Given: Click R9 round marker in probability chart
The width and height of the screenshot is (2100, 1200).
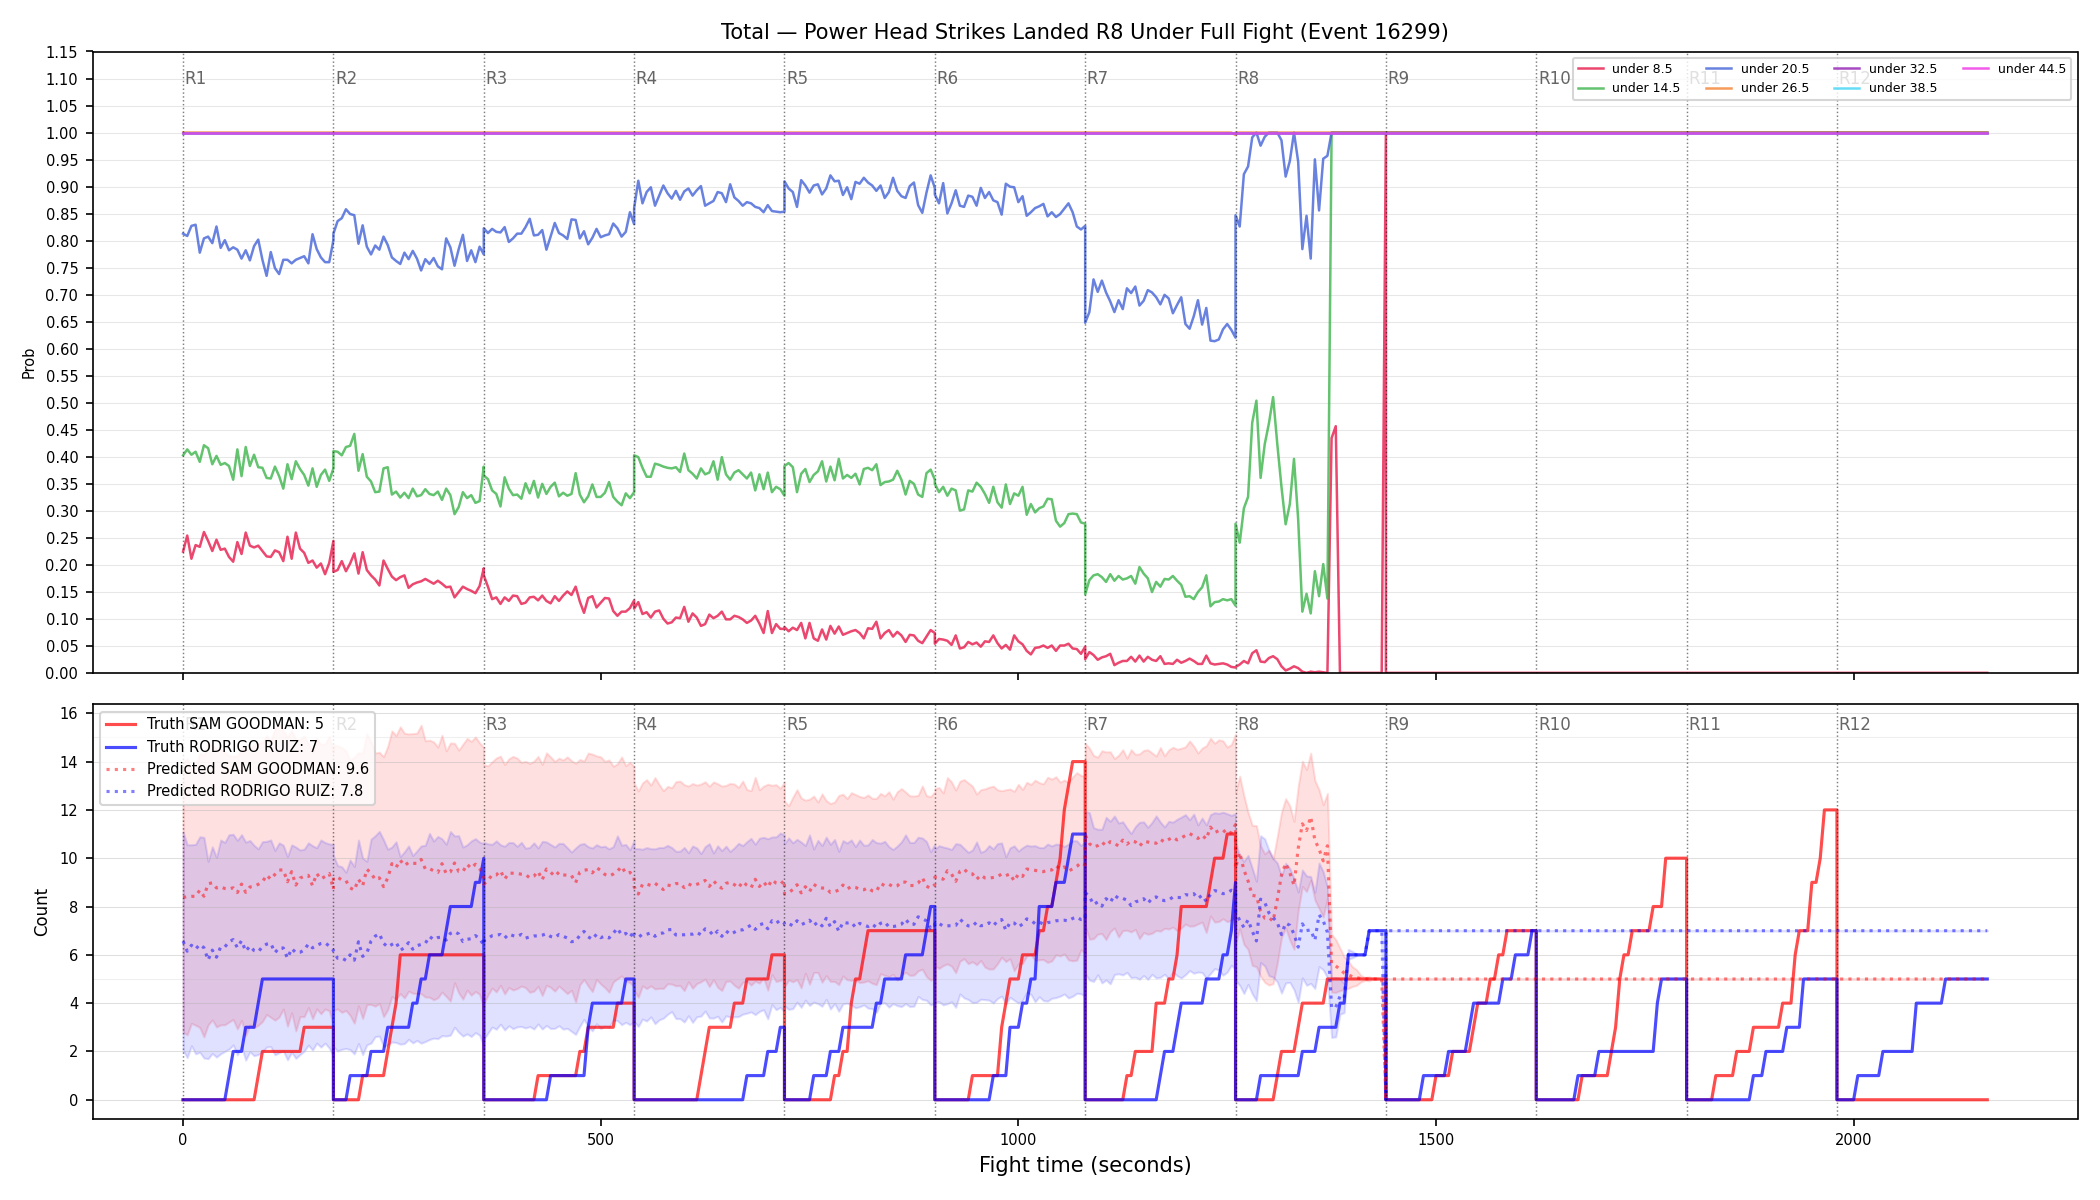Looking at the screenshot, I should [1398, 78].
